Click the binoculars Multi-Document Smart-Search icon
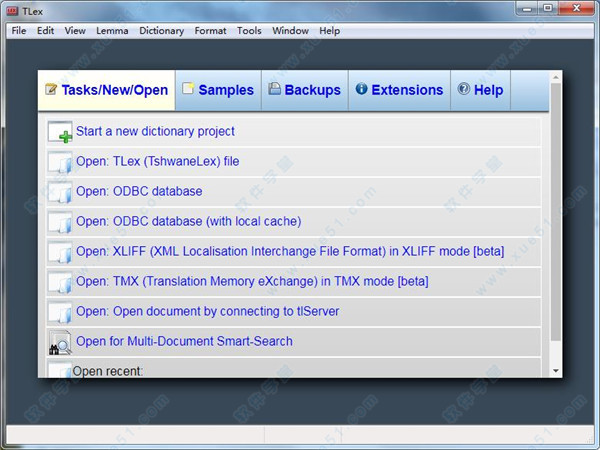Viewport: 600px width, 450px height. (60, 342)
